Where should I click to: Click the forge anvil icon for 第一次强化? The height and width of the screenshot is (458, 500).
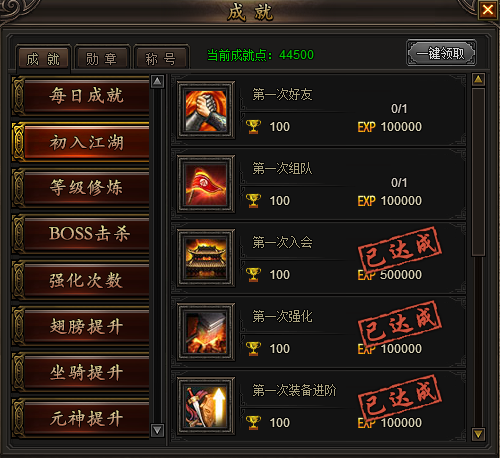[206, 332]
